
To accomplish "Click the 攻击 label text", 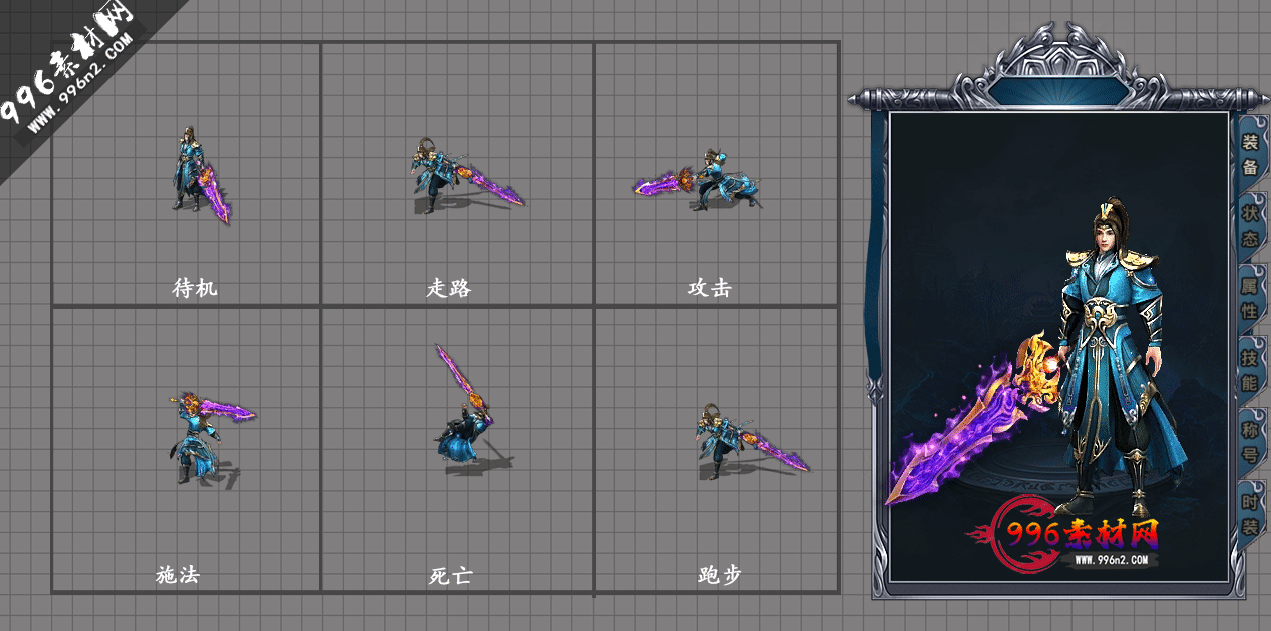I will 710,288.
